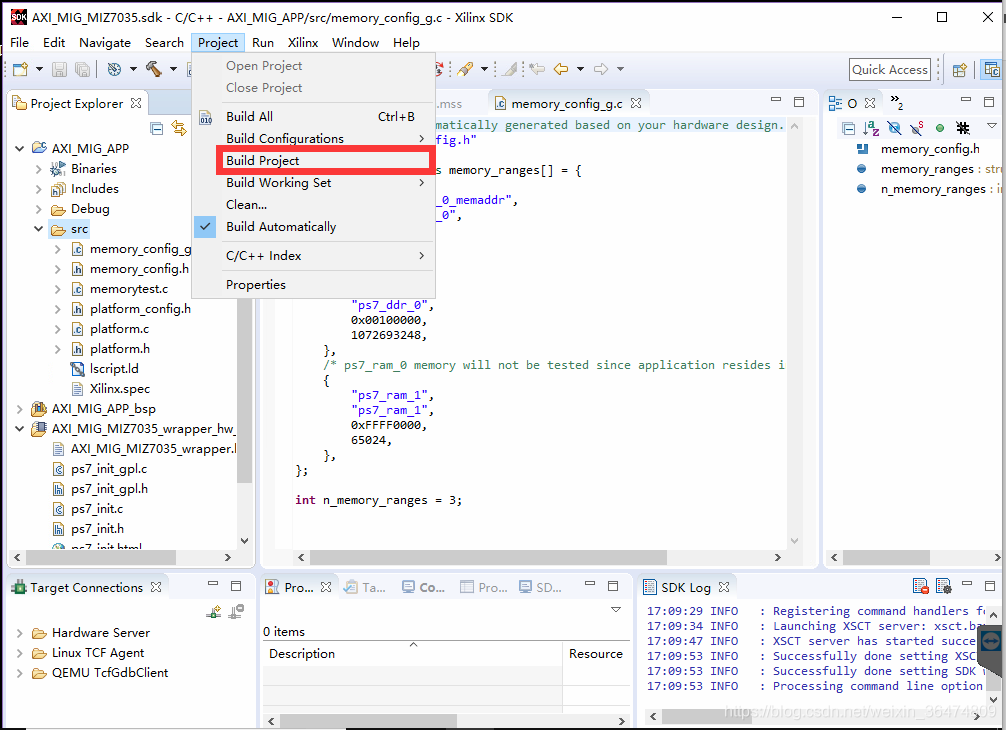Click the Clean... menu entry
Viewport: 1006px width, 730px height.
[x=246, y=205]
